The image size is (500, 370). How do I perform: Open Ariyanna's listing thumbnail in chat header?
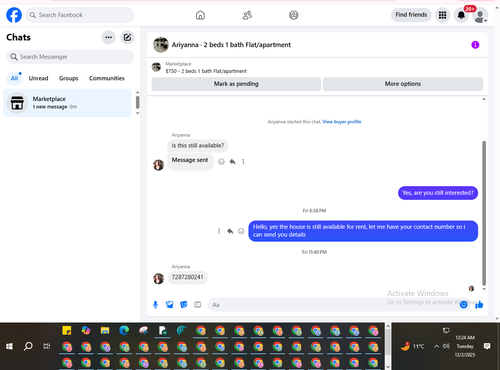tap(161, 45)
